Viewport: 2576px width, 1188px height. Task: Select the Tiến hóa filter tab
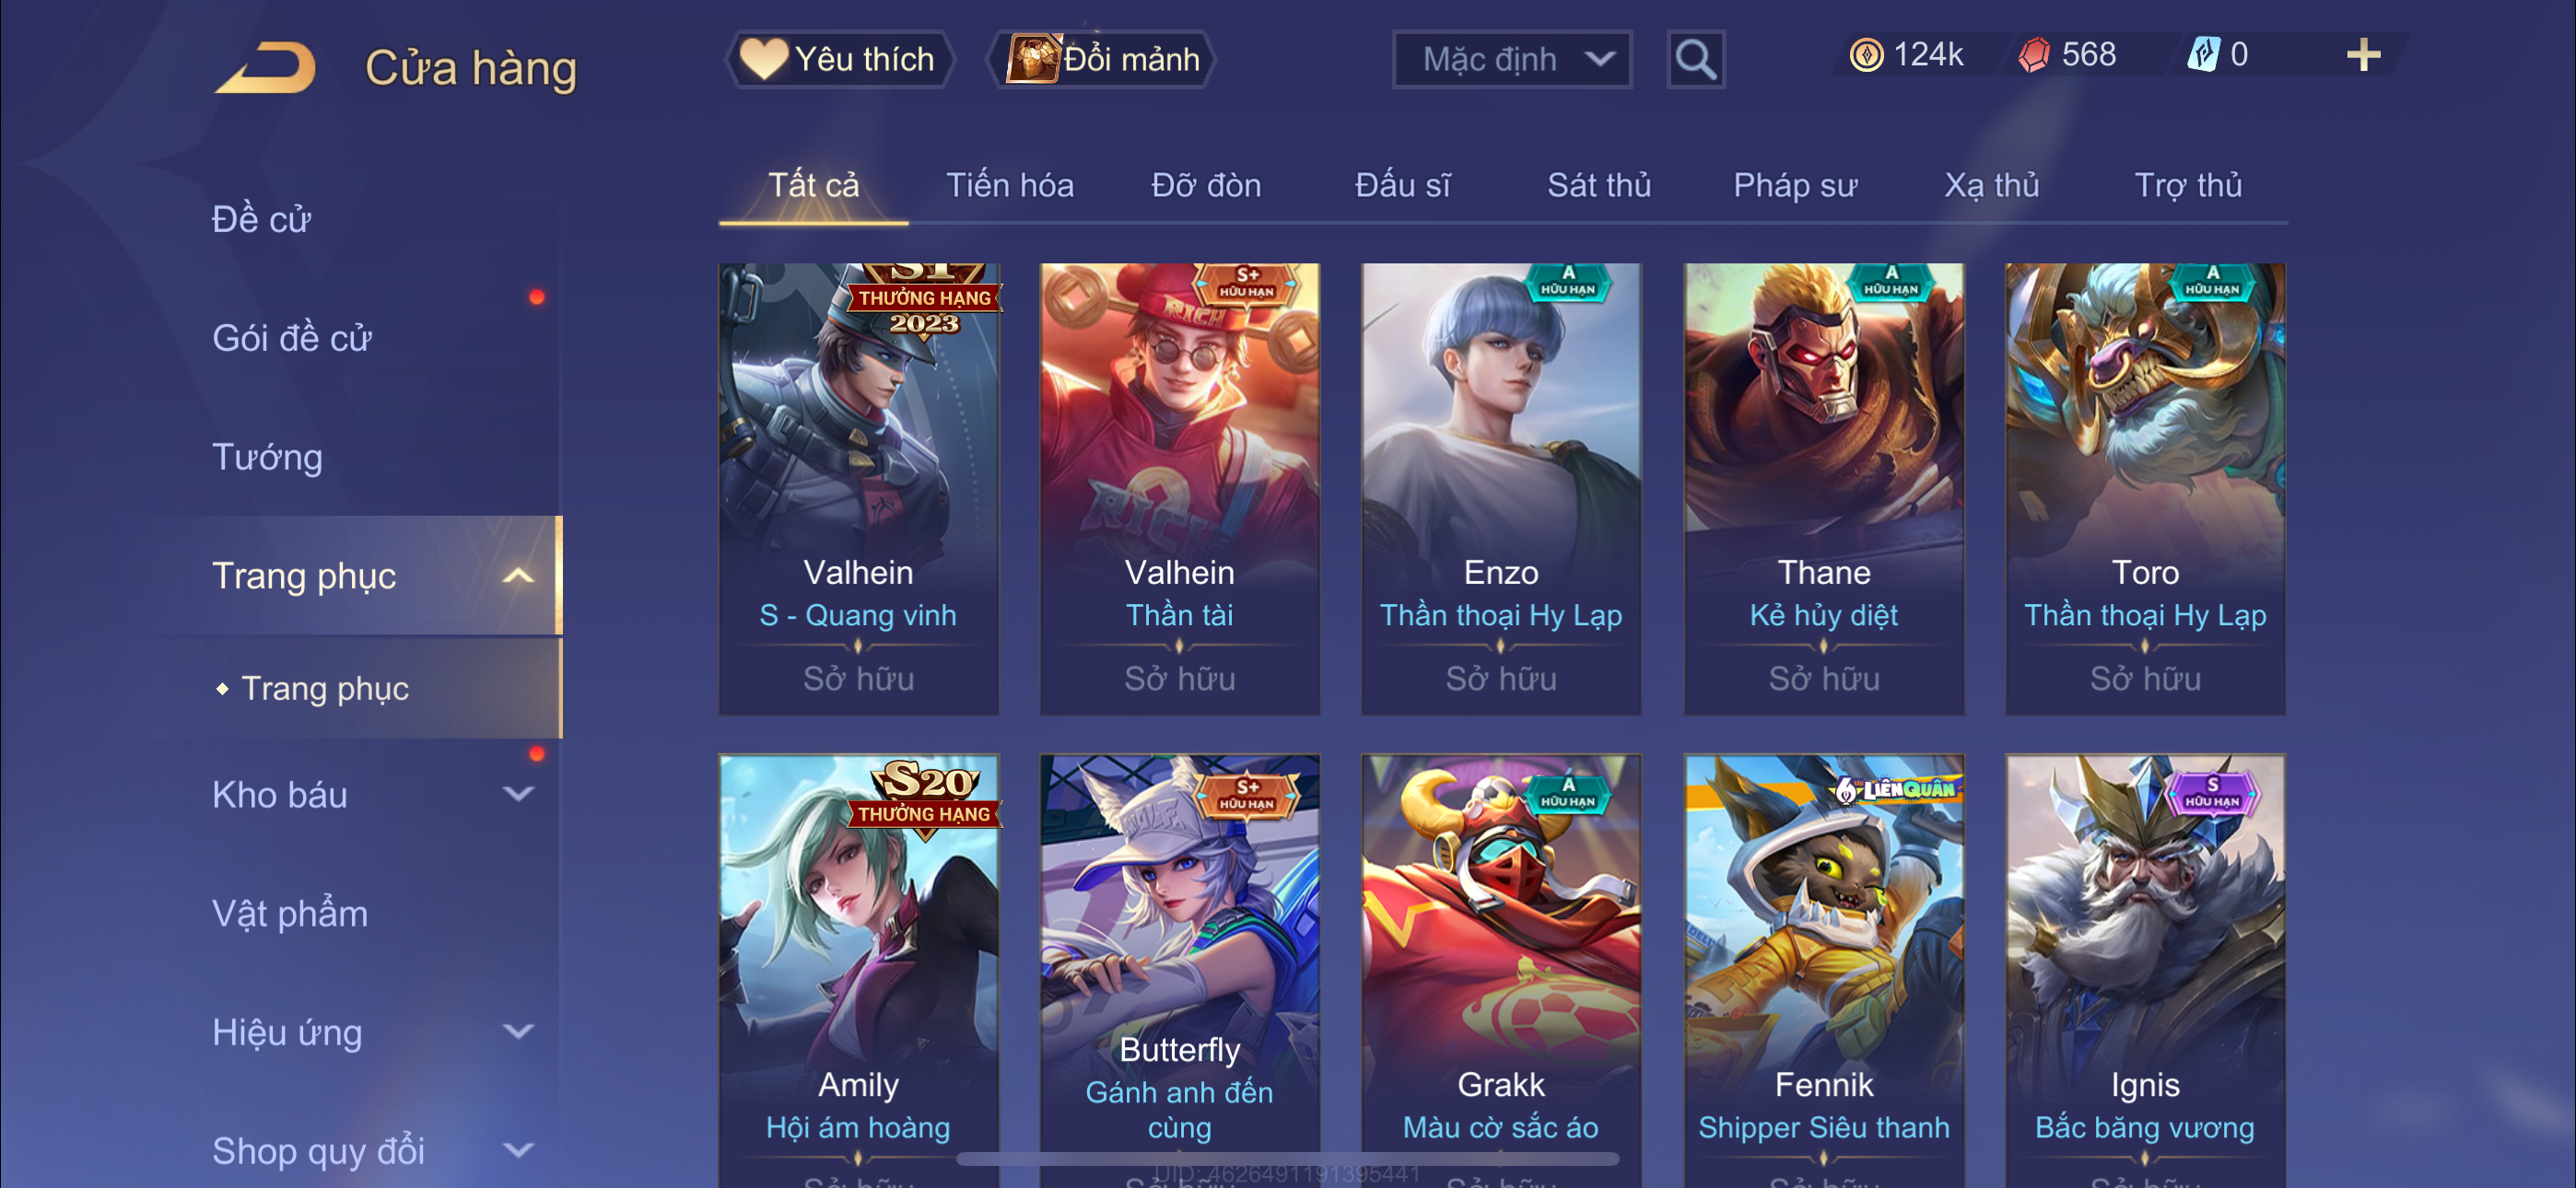tap(1009, 185)
